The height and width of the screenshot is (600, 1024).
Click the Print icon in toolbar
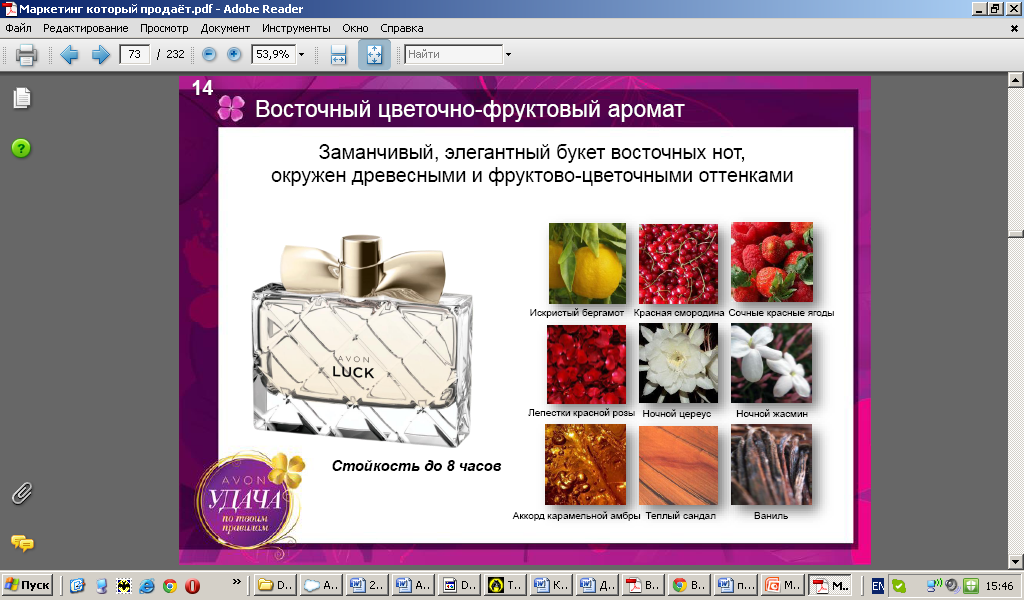26,54
